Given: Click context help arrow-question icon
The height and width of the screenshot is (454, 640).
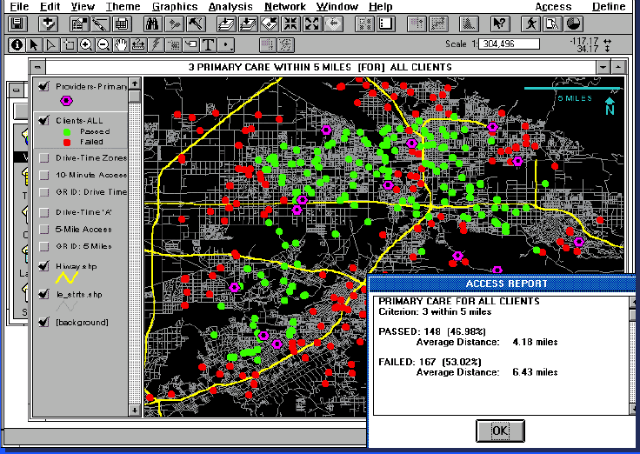Looking at the screenshot, I should coord(500,24).
